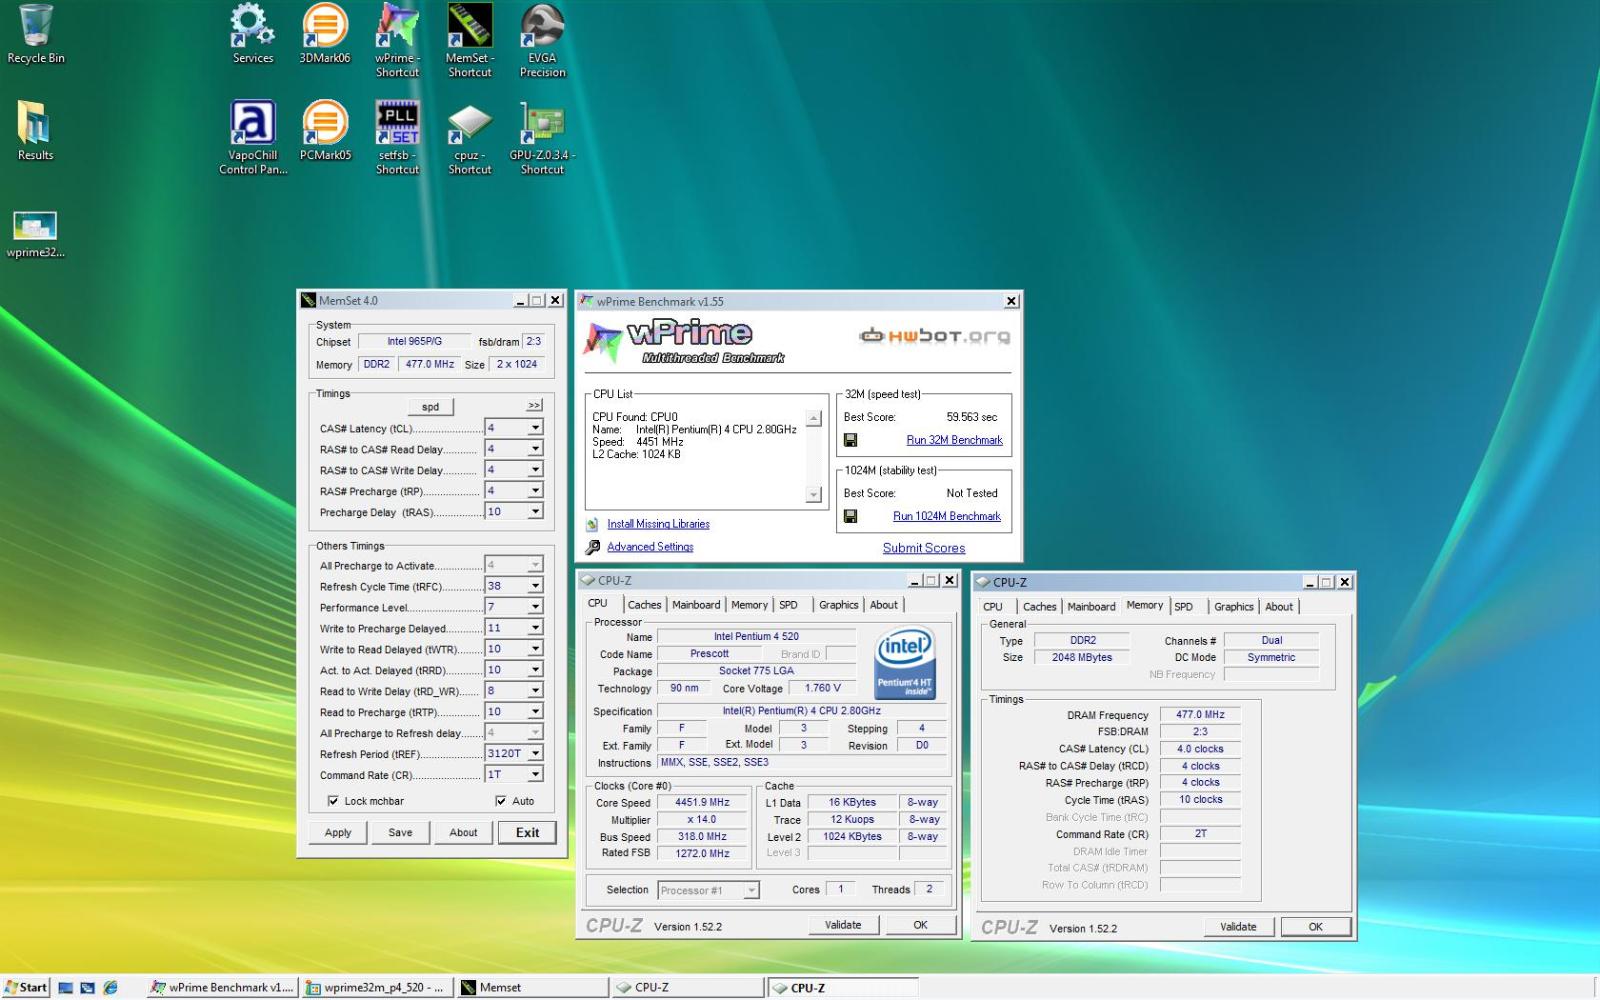Open the Recycle Bin desktop icon
This screenshot has height=1000, width=1600.
tap(35, 35)
